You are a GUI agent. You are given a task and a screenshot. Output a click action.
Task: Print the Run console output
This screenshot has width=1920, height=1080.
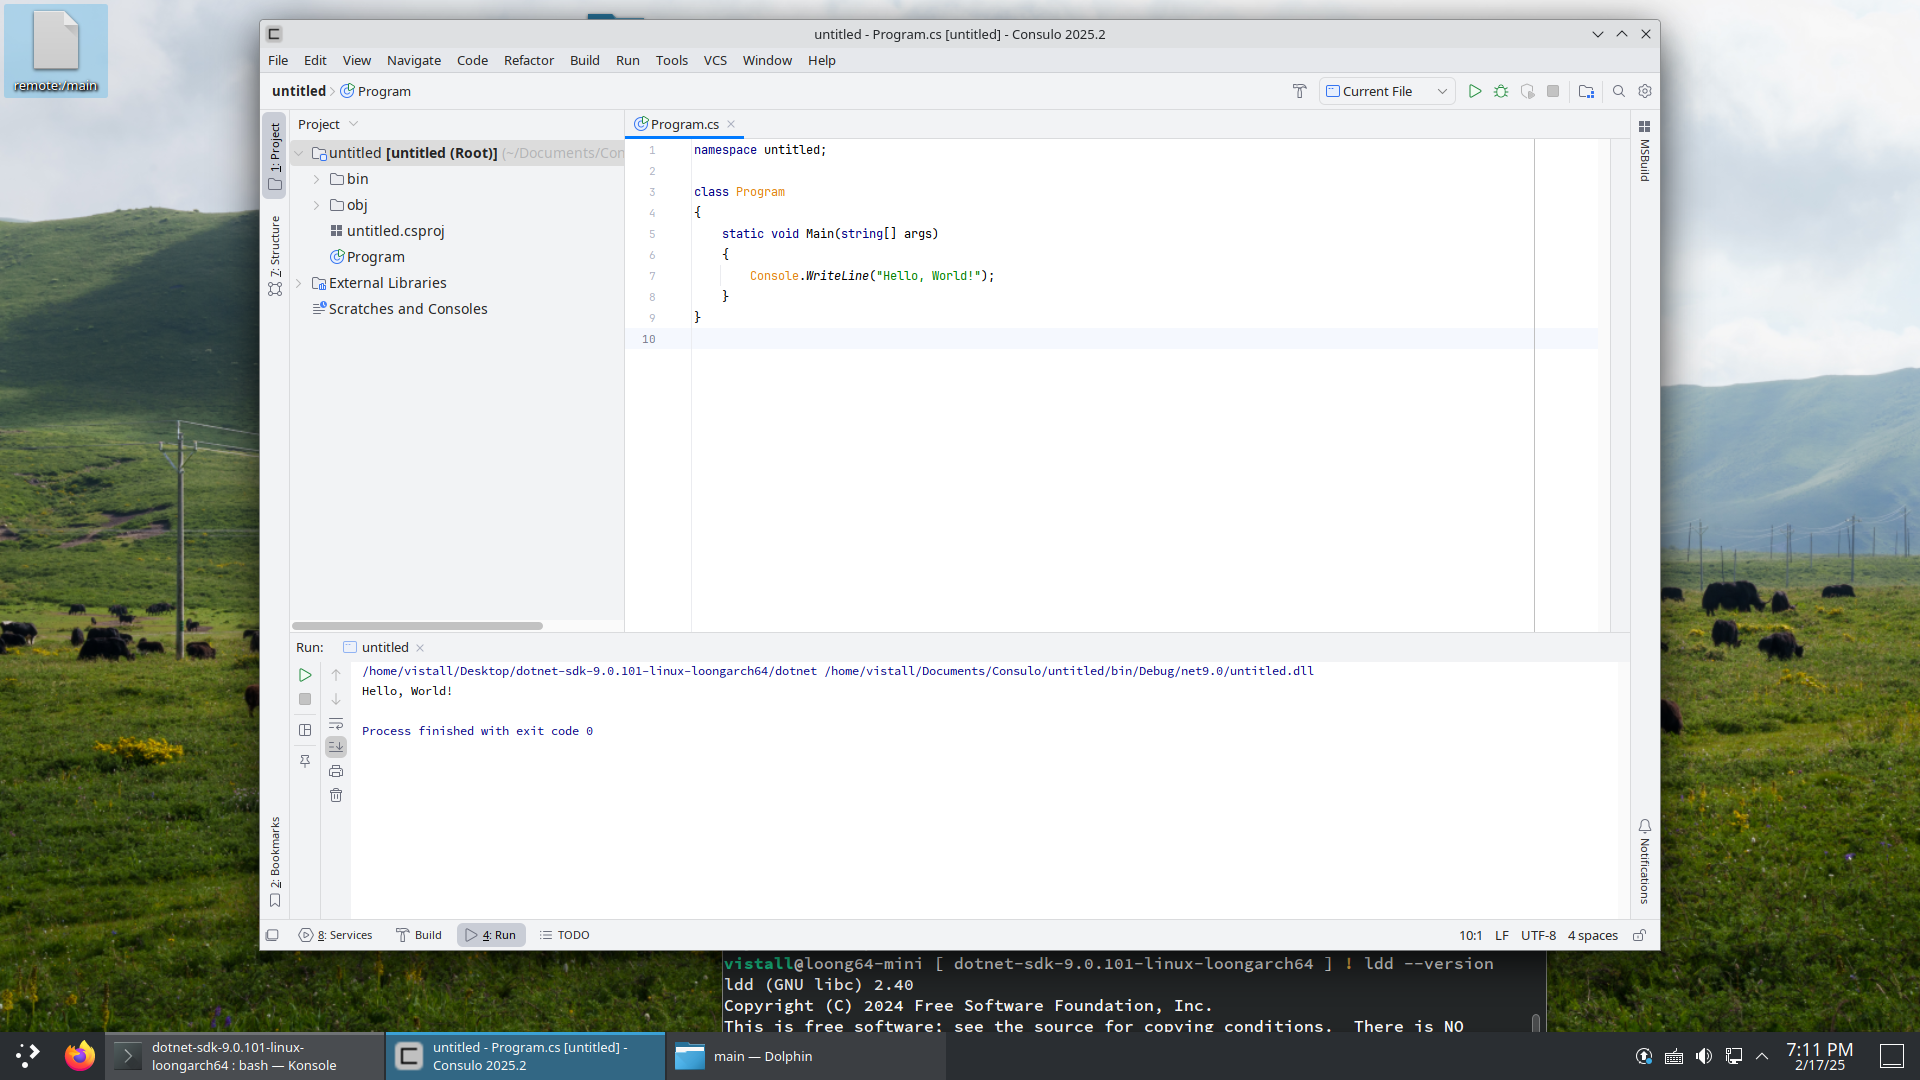336,771
